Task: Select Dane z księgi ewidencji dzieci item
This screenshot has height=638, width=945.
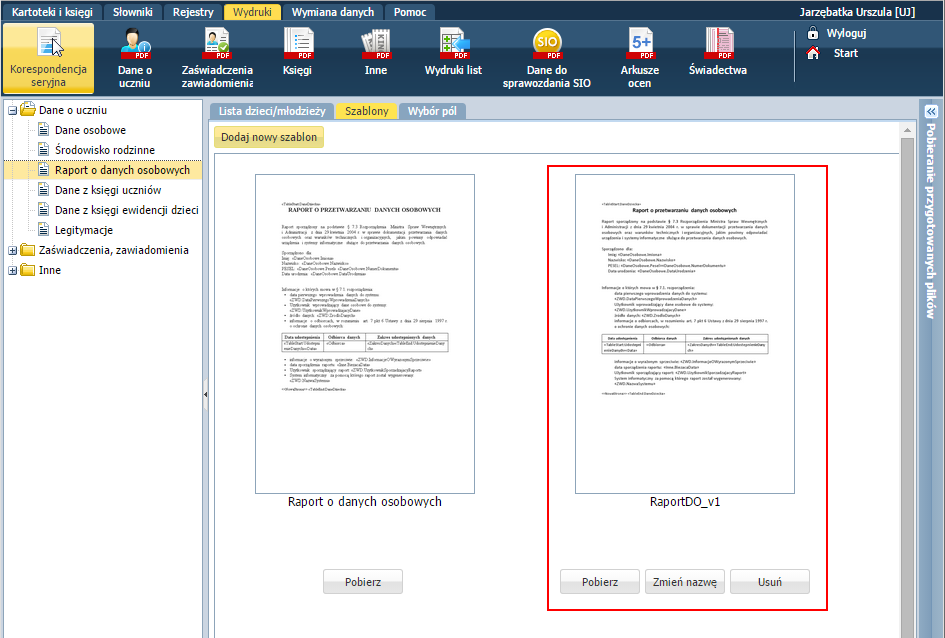Action: (x=127, y=210)
